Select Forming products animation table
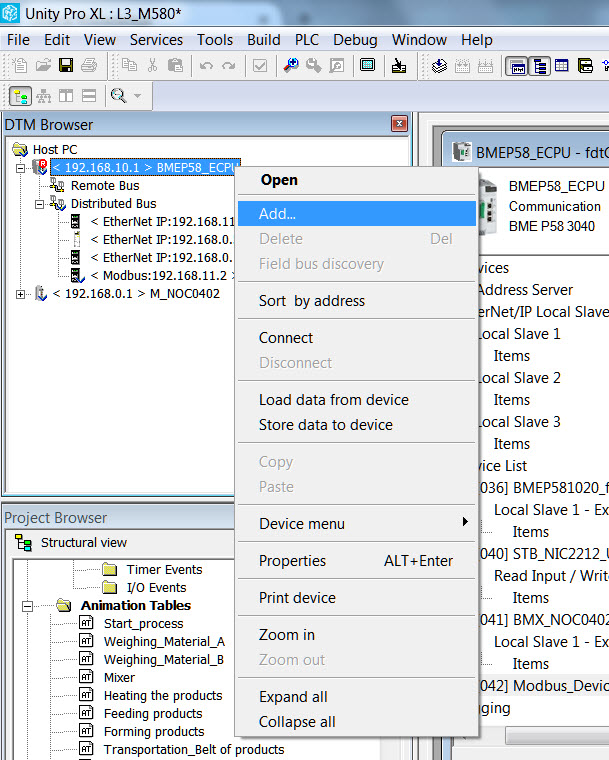609x760 pixels. tap(154, 732)
